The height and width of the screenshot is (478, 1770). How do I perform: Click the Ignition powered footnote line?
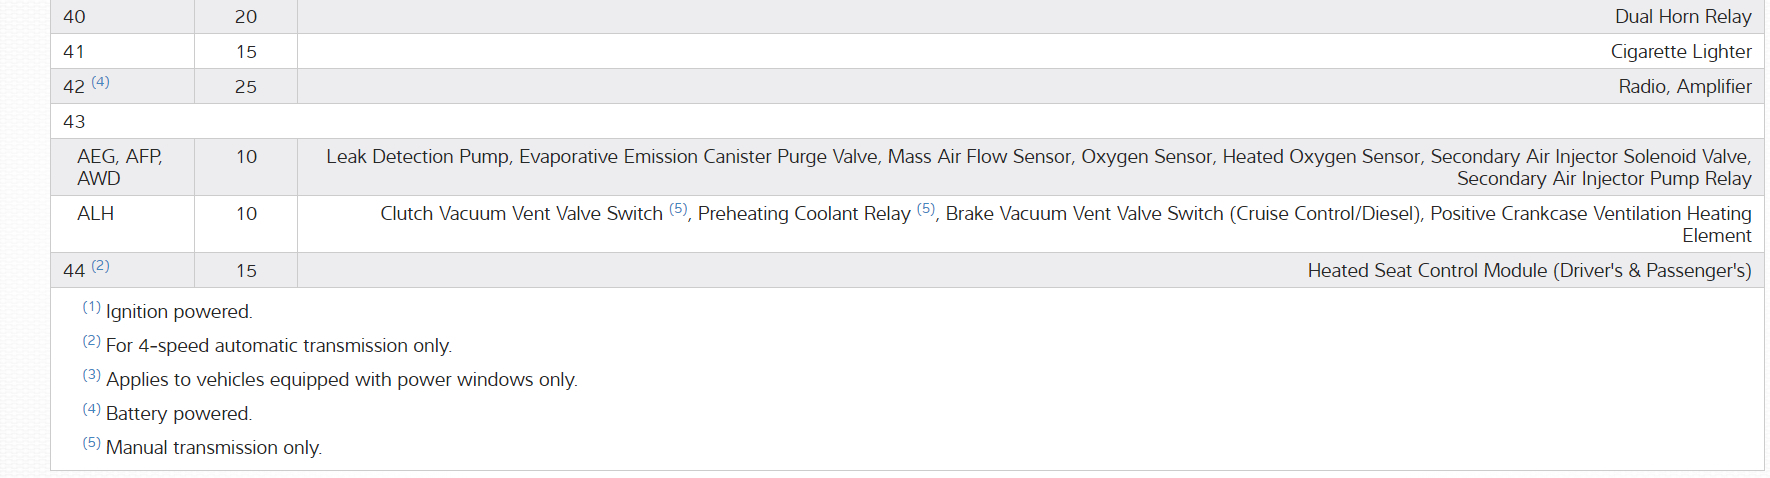pos(179,312)
